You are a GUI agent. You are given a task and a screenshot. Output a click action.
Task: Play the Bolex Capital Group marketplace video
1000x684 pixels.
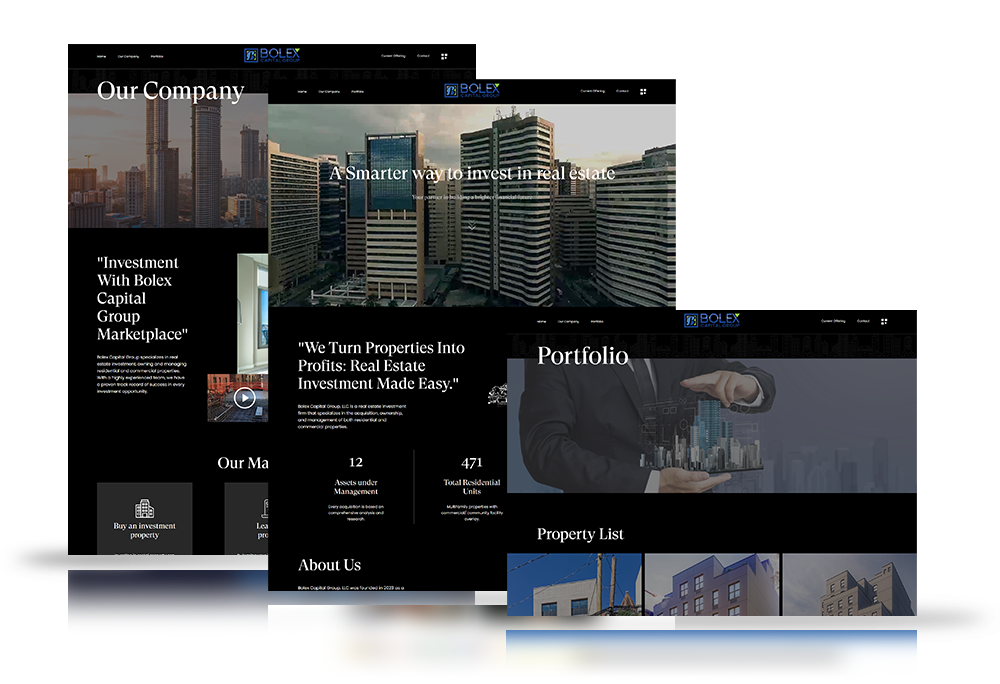coord(243,397)
